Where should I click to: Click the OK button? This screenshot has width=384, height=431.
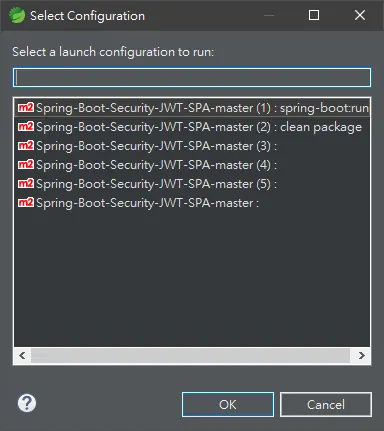(x=228, y=405)
